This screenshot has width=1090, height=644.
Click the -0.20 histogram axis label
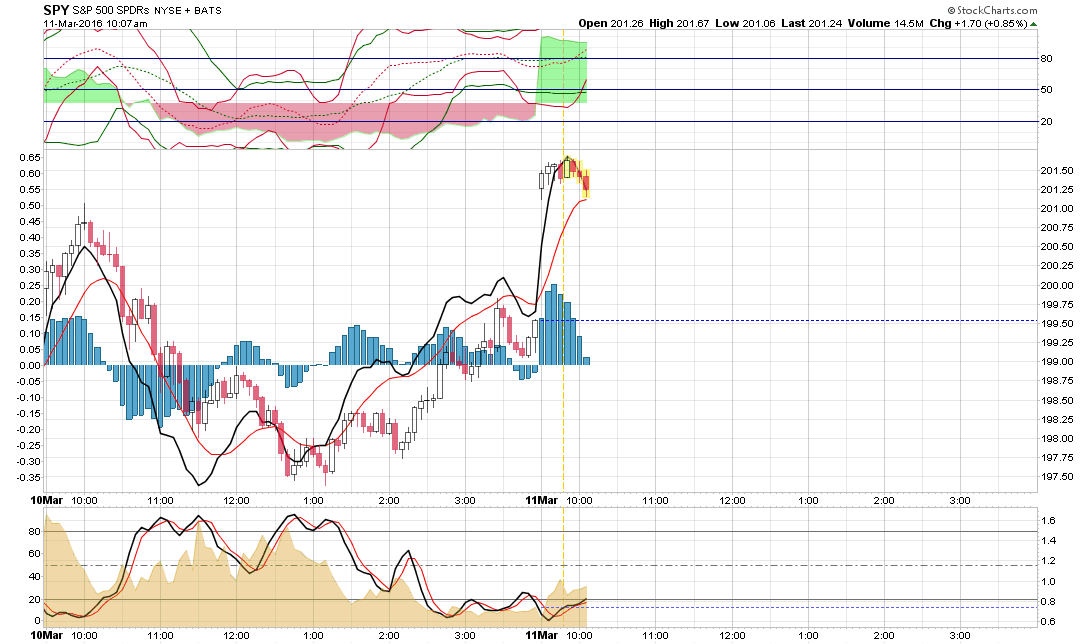(29, 429)
